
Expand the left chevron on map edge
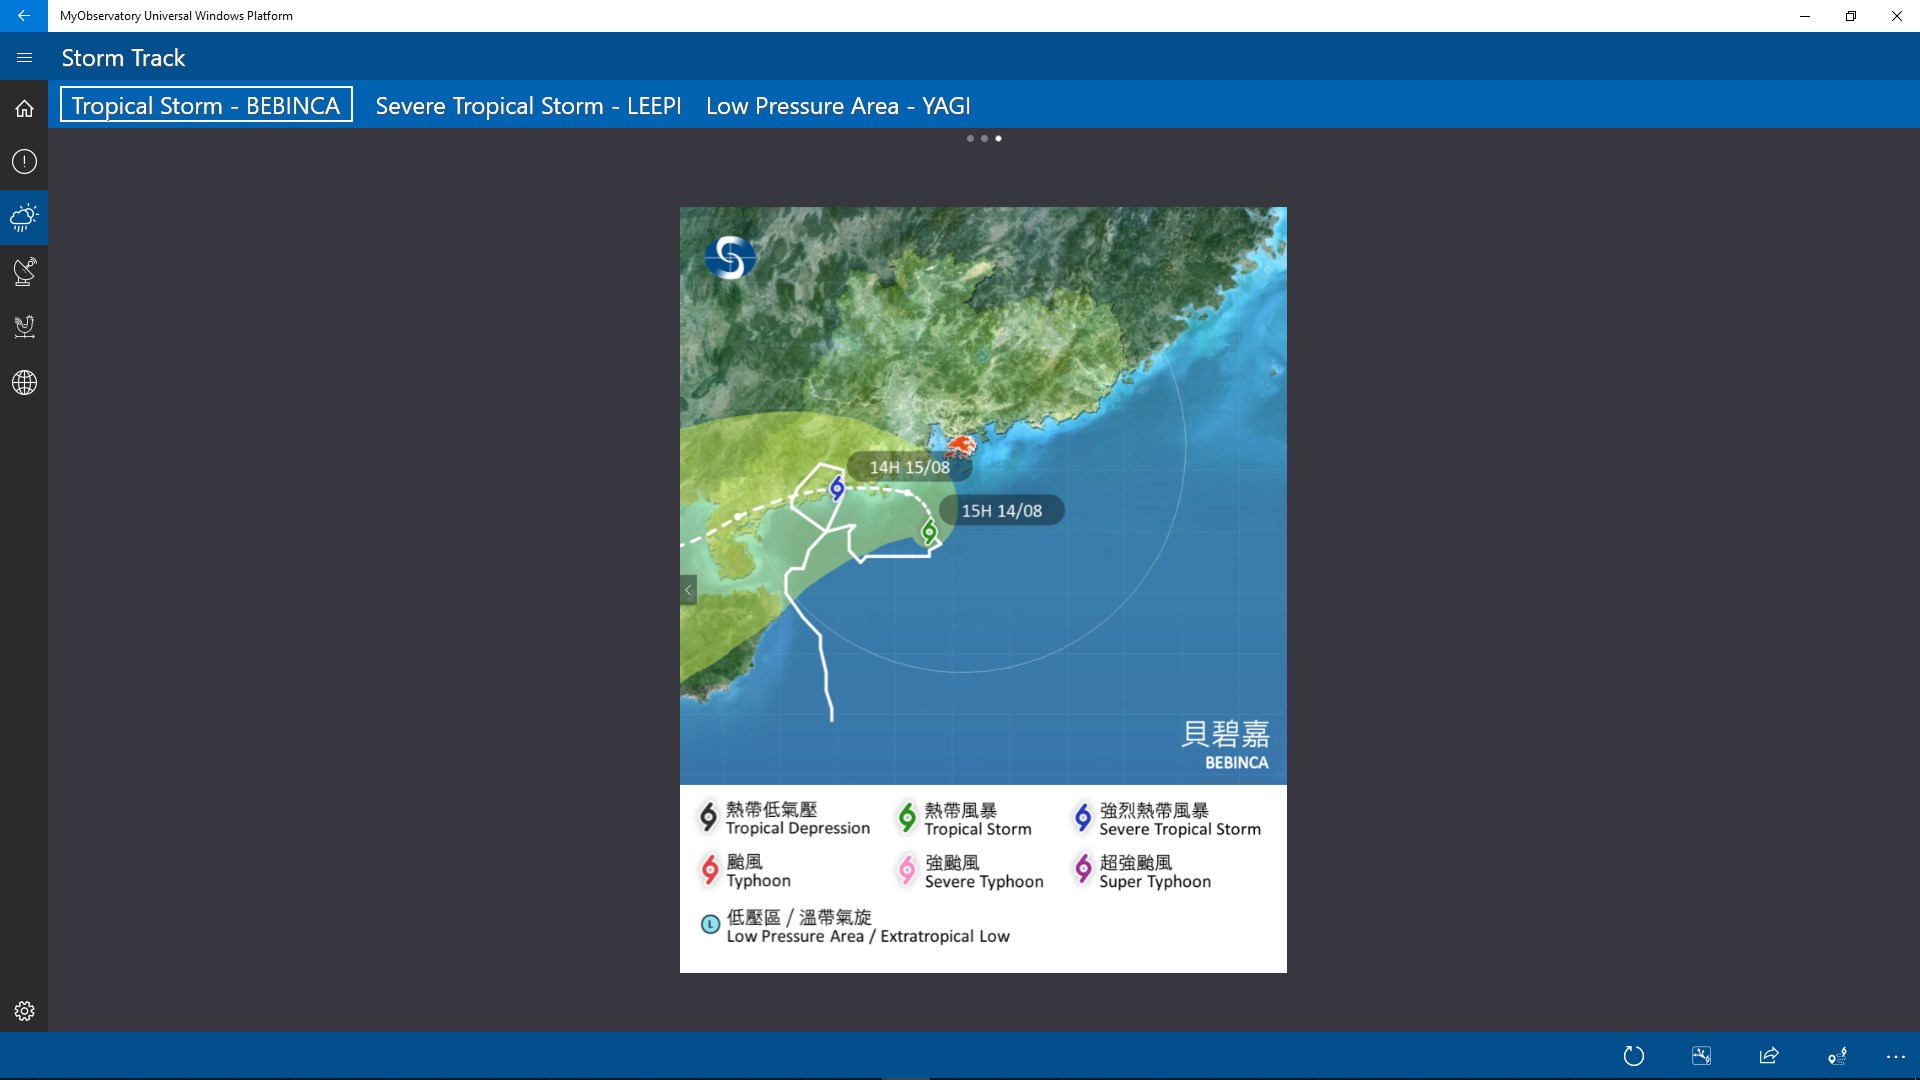688,590
